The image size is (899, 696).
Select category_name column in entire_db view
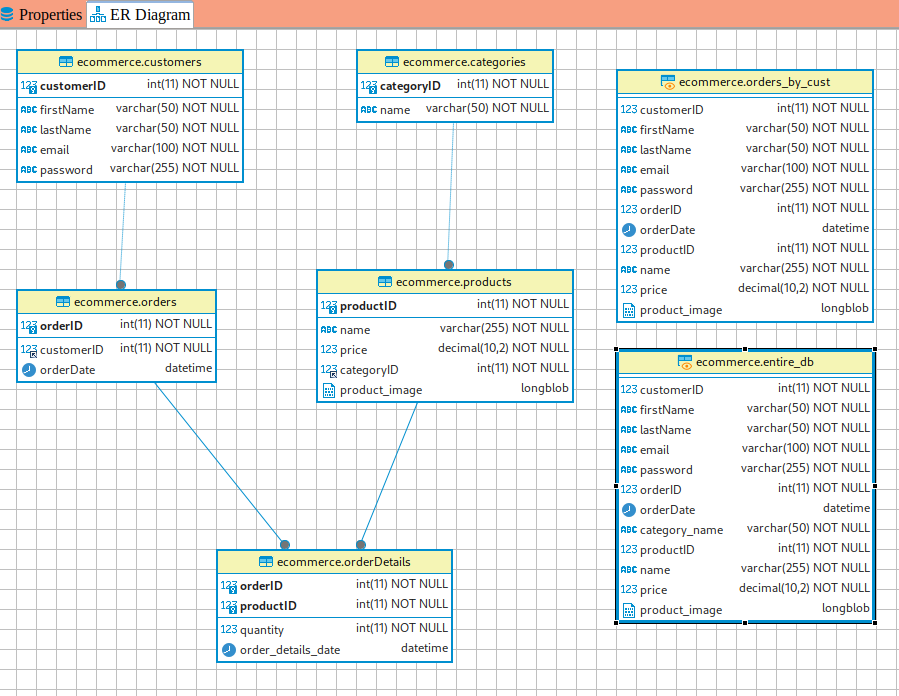(x=681, y=530)
